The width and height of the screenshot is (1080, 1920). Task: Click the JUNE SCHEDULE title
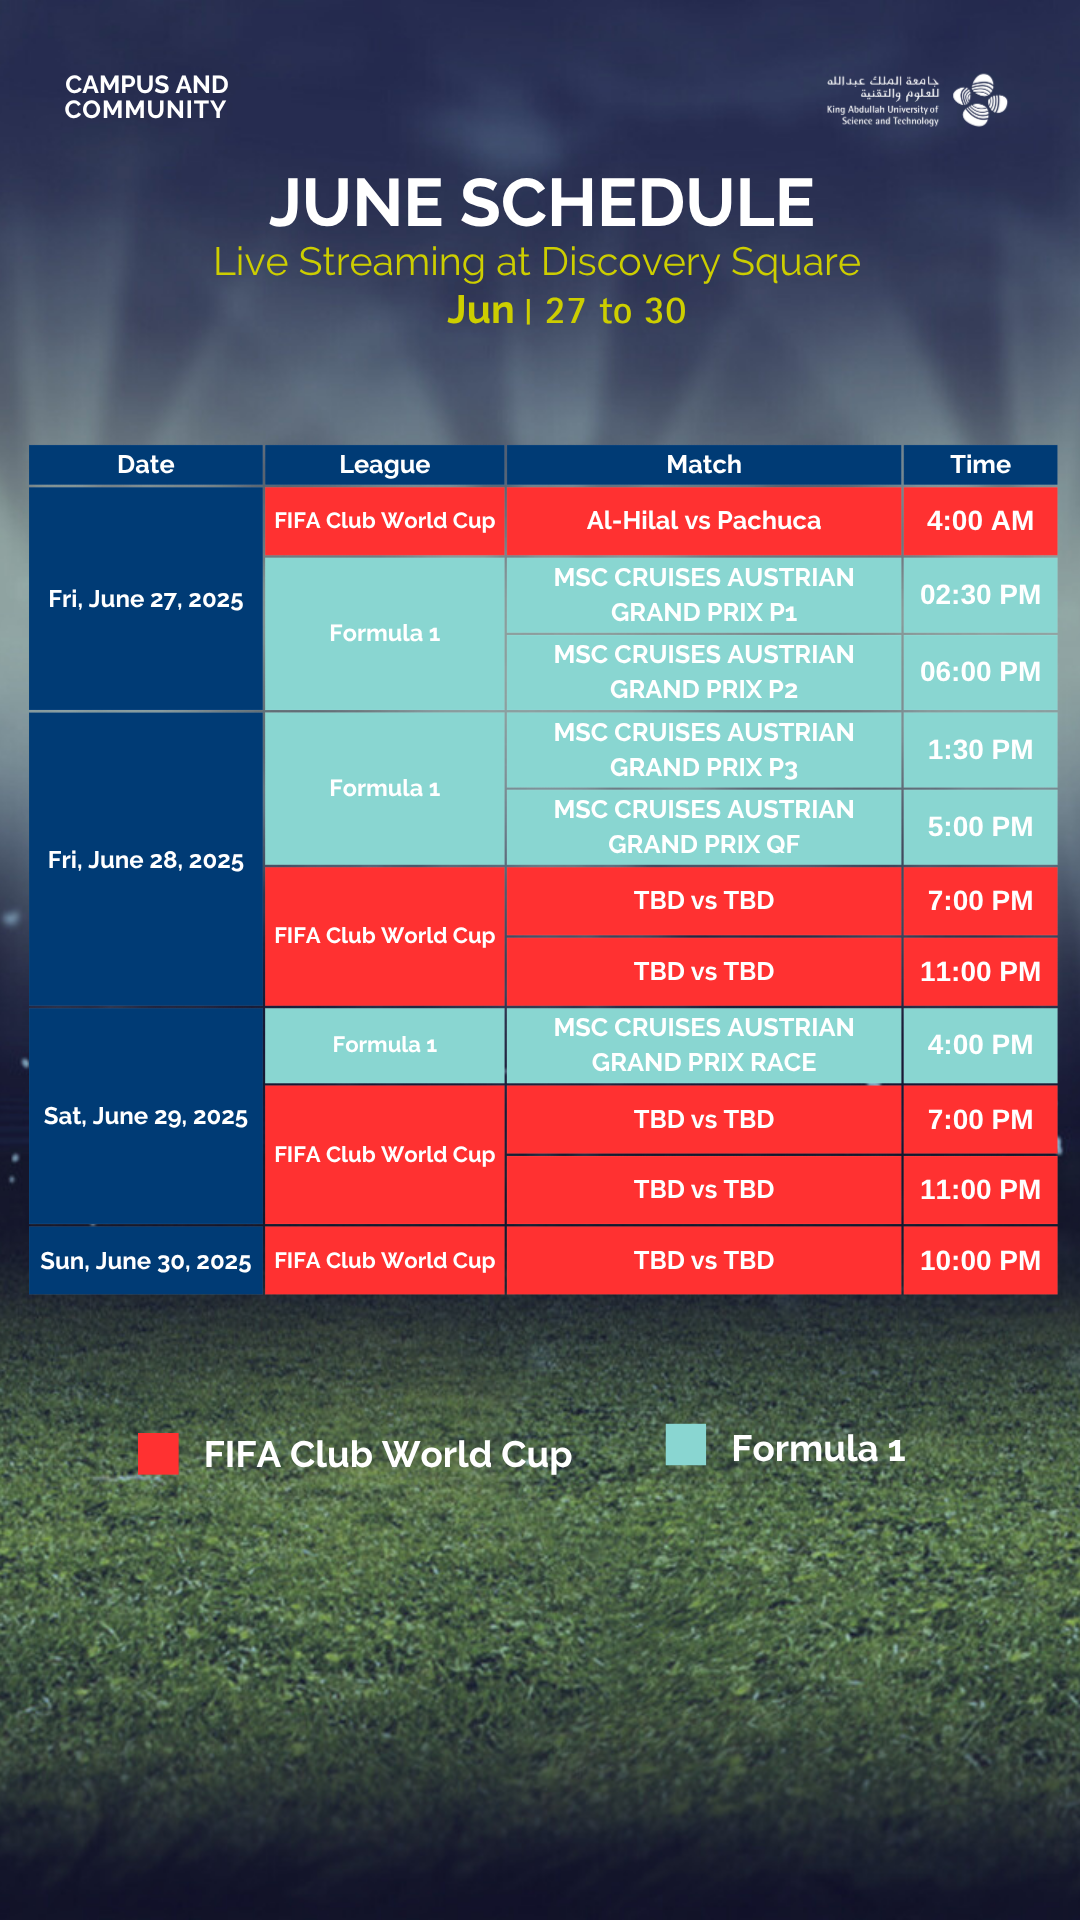point(541,203)
